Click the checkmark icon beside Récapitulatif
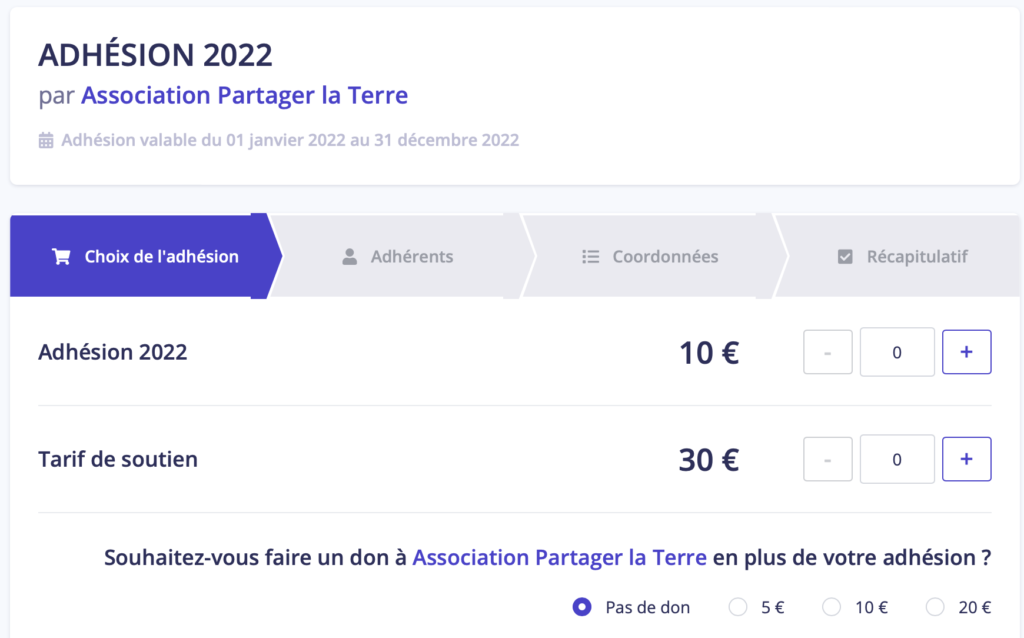The image size is (1024, 638). coord(845,257)
